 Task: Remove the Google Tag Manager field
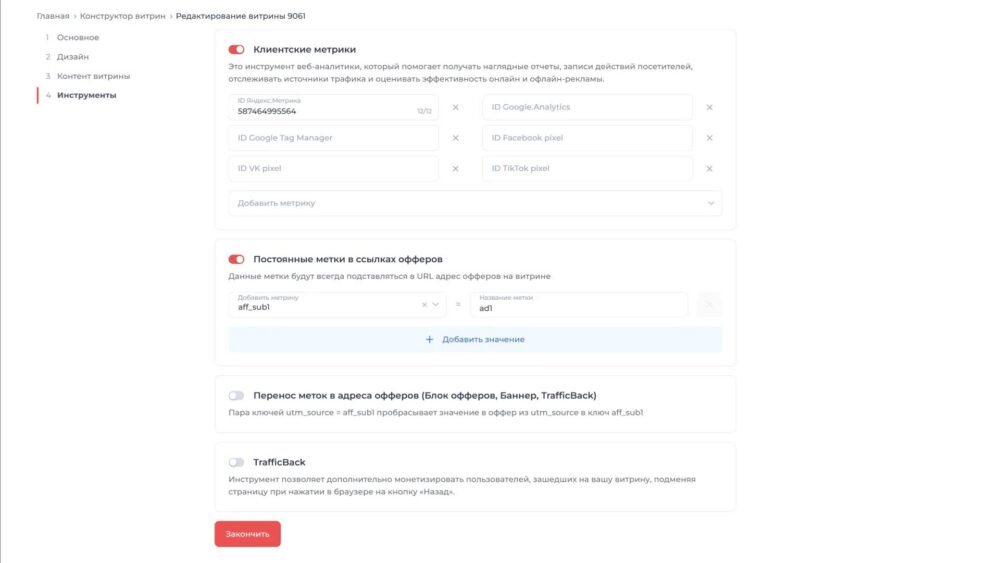456,138
